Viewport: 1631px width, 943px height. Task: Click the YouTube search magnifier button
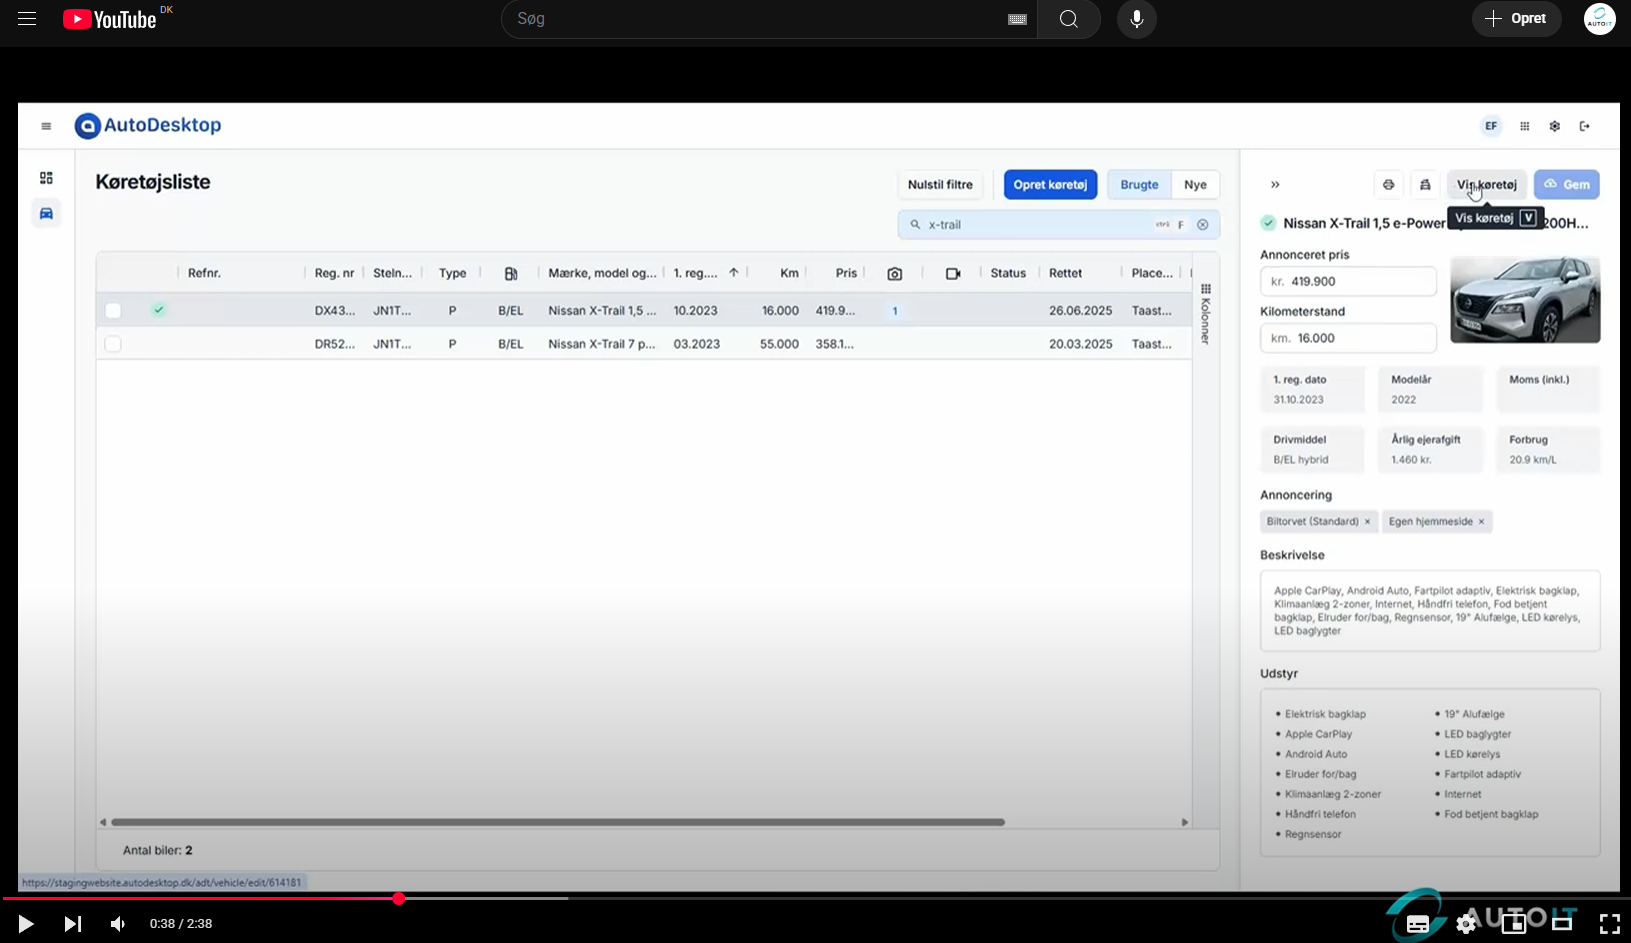pos(1069,19)
